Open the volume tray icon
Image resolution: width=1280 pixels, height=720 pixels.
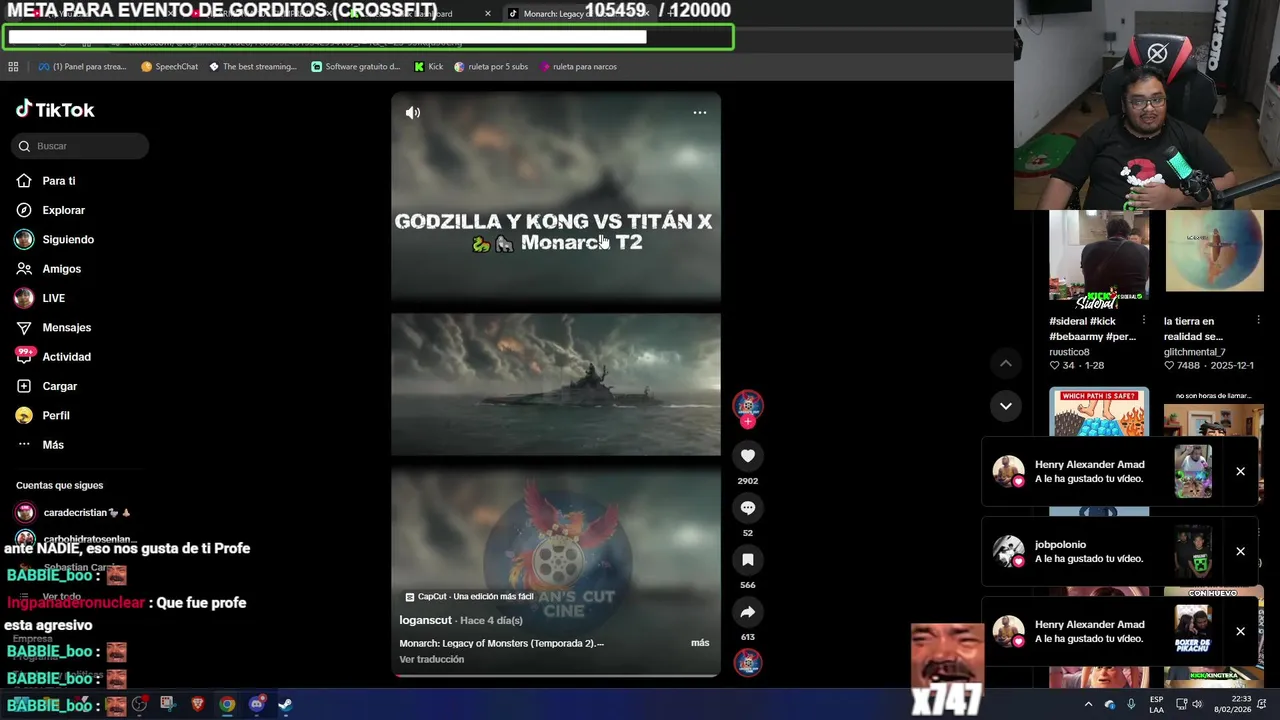(x=1198, y=704)
